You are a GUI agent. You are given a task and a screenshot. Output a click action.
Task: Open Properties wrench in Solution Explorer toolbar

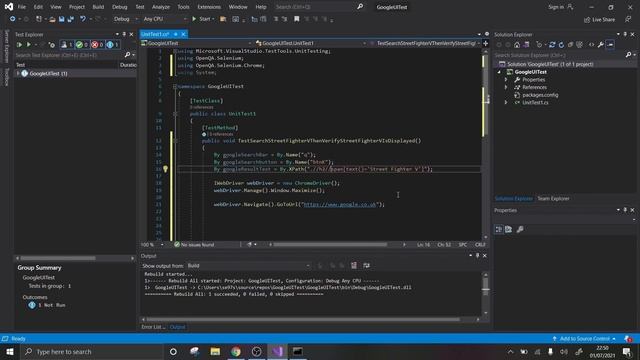(x=601, y=44)
